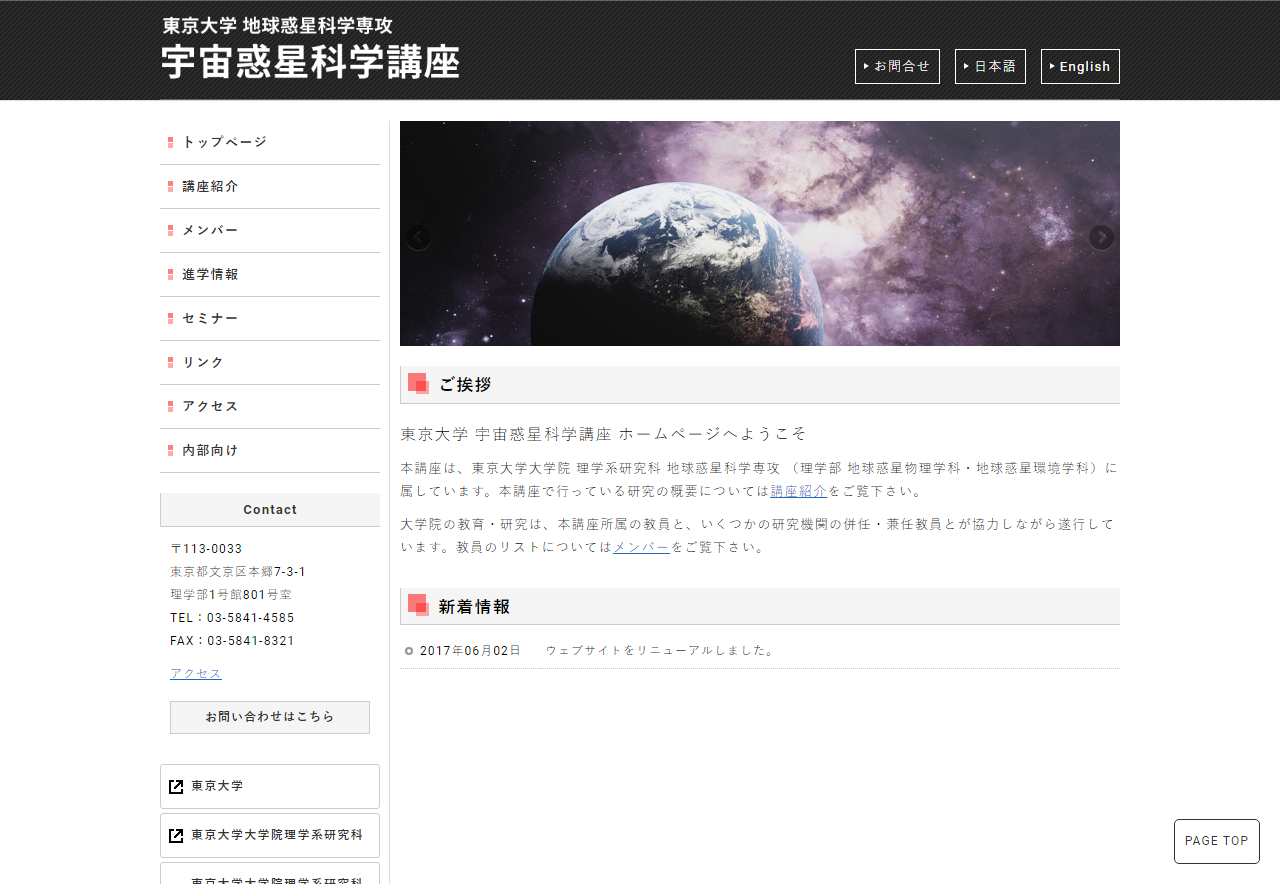
Task: Follow the アクセス link under Contact
Action: (196, 673)
